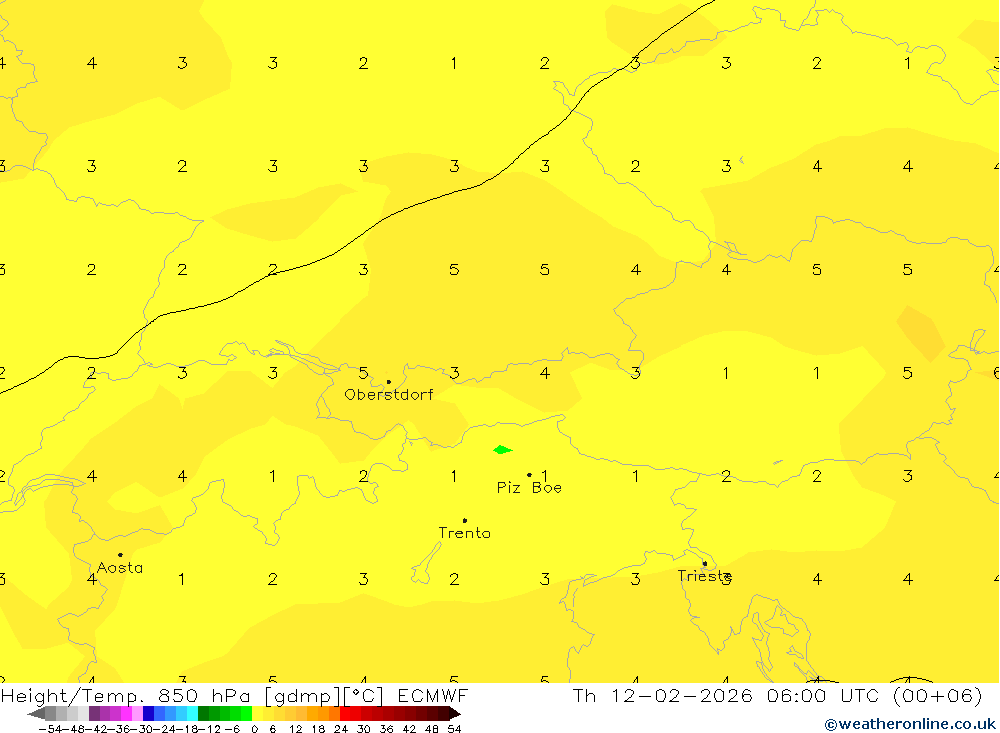This screenshot has width=1000, height=733.
Task: Click the station dot above Trento label
Action: 464,521
